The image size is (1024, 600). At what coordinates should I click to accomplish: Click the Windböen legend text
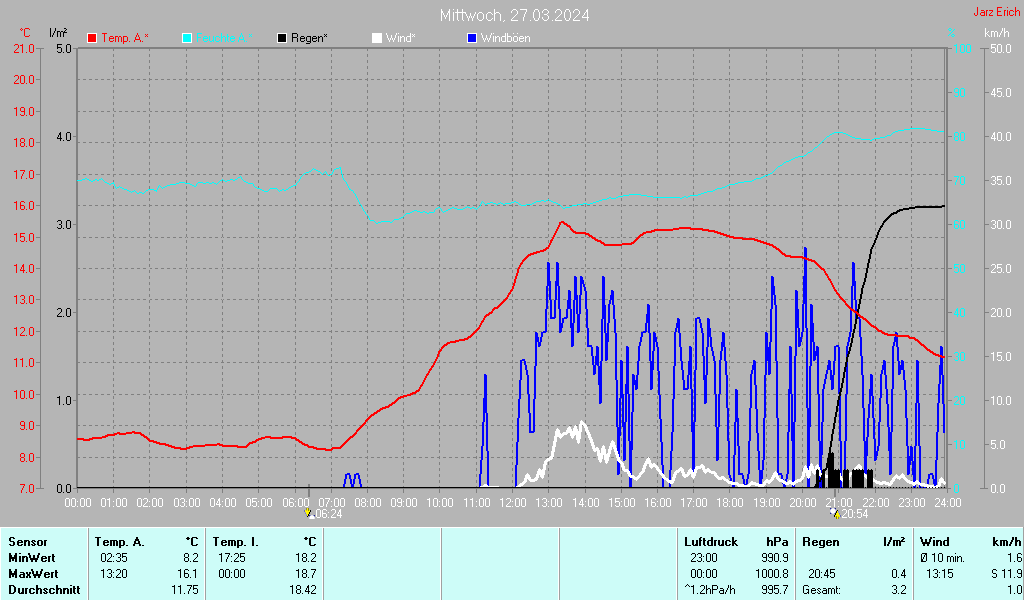pos(506,38)
